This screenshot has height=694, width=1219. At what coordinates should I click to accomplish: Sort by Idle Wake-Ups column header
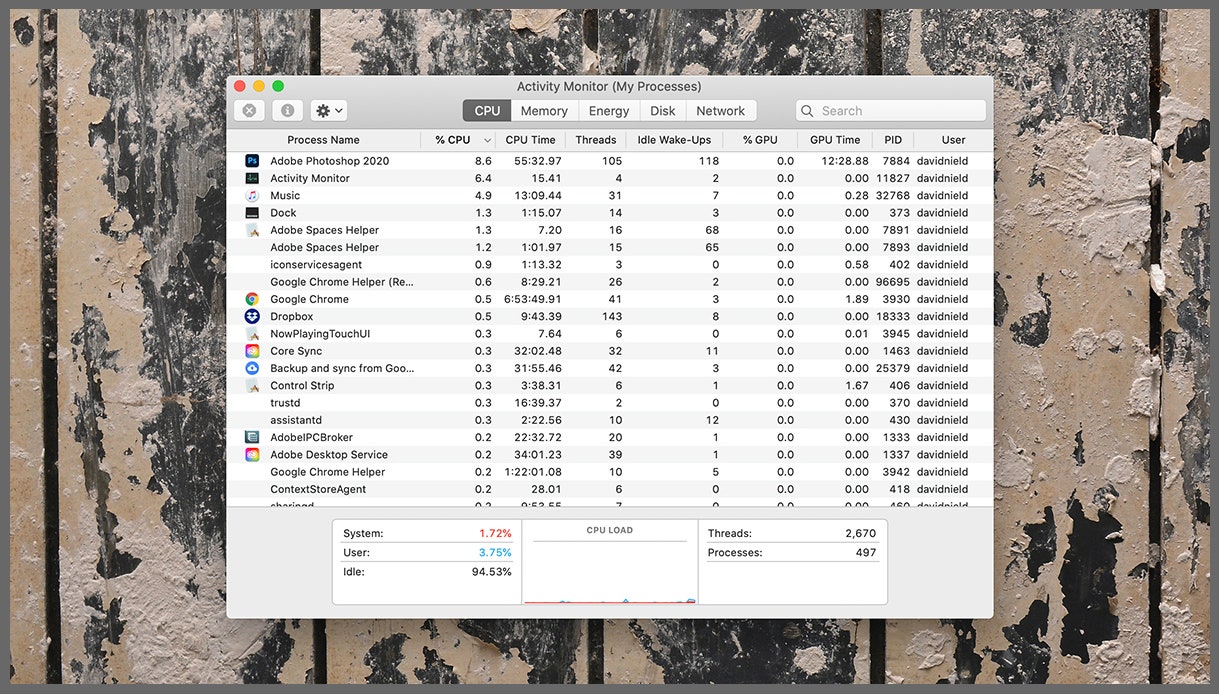pyautogui.click(x=674, y=140)
